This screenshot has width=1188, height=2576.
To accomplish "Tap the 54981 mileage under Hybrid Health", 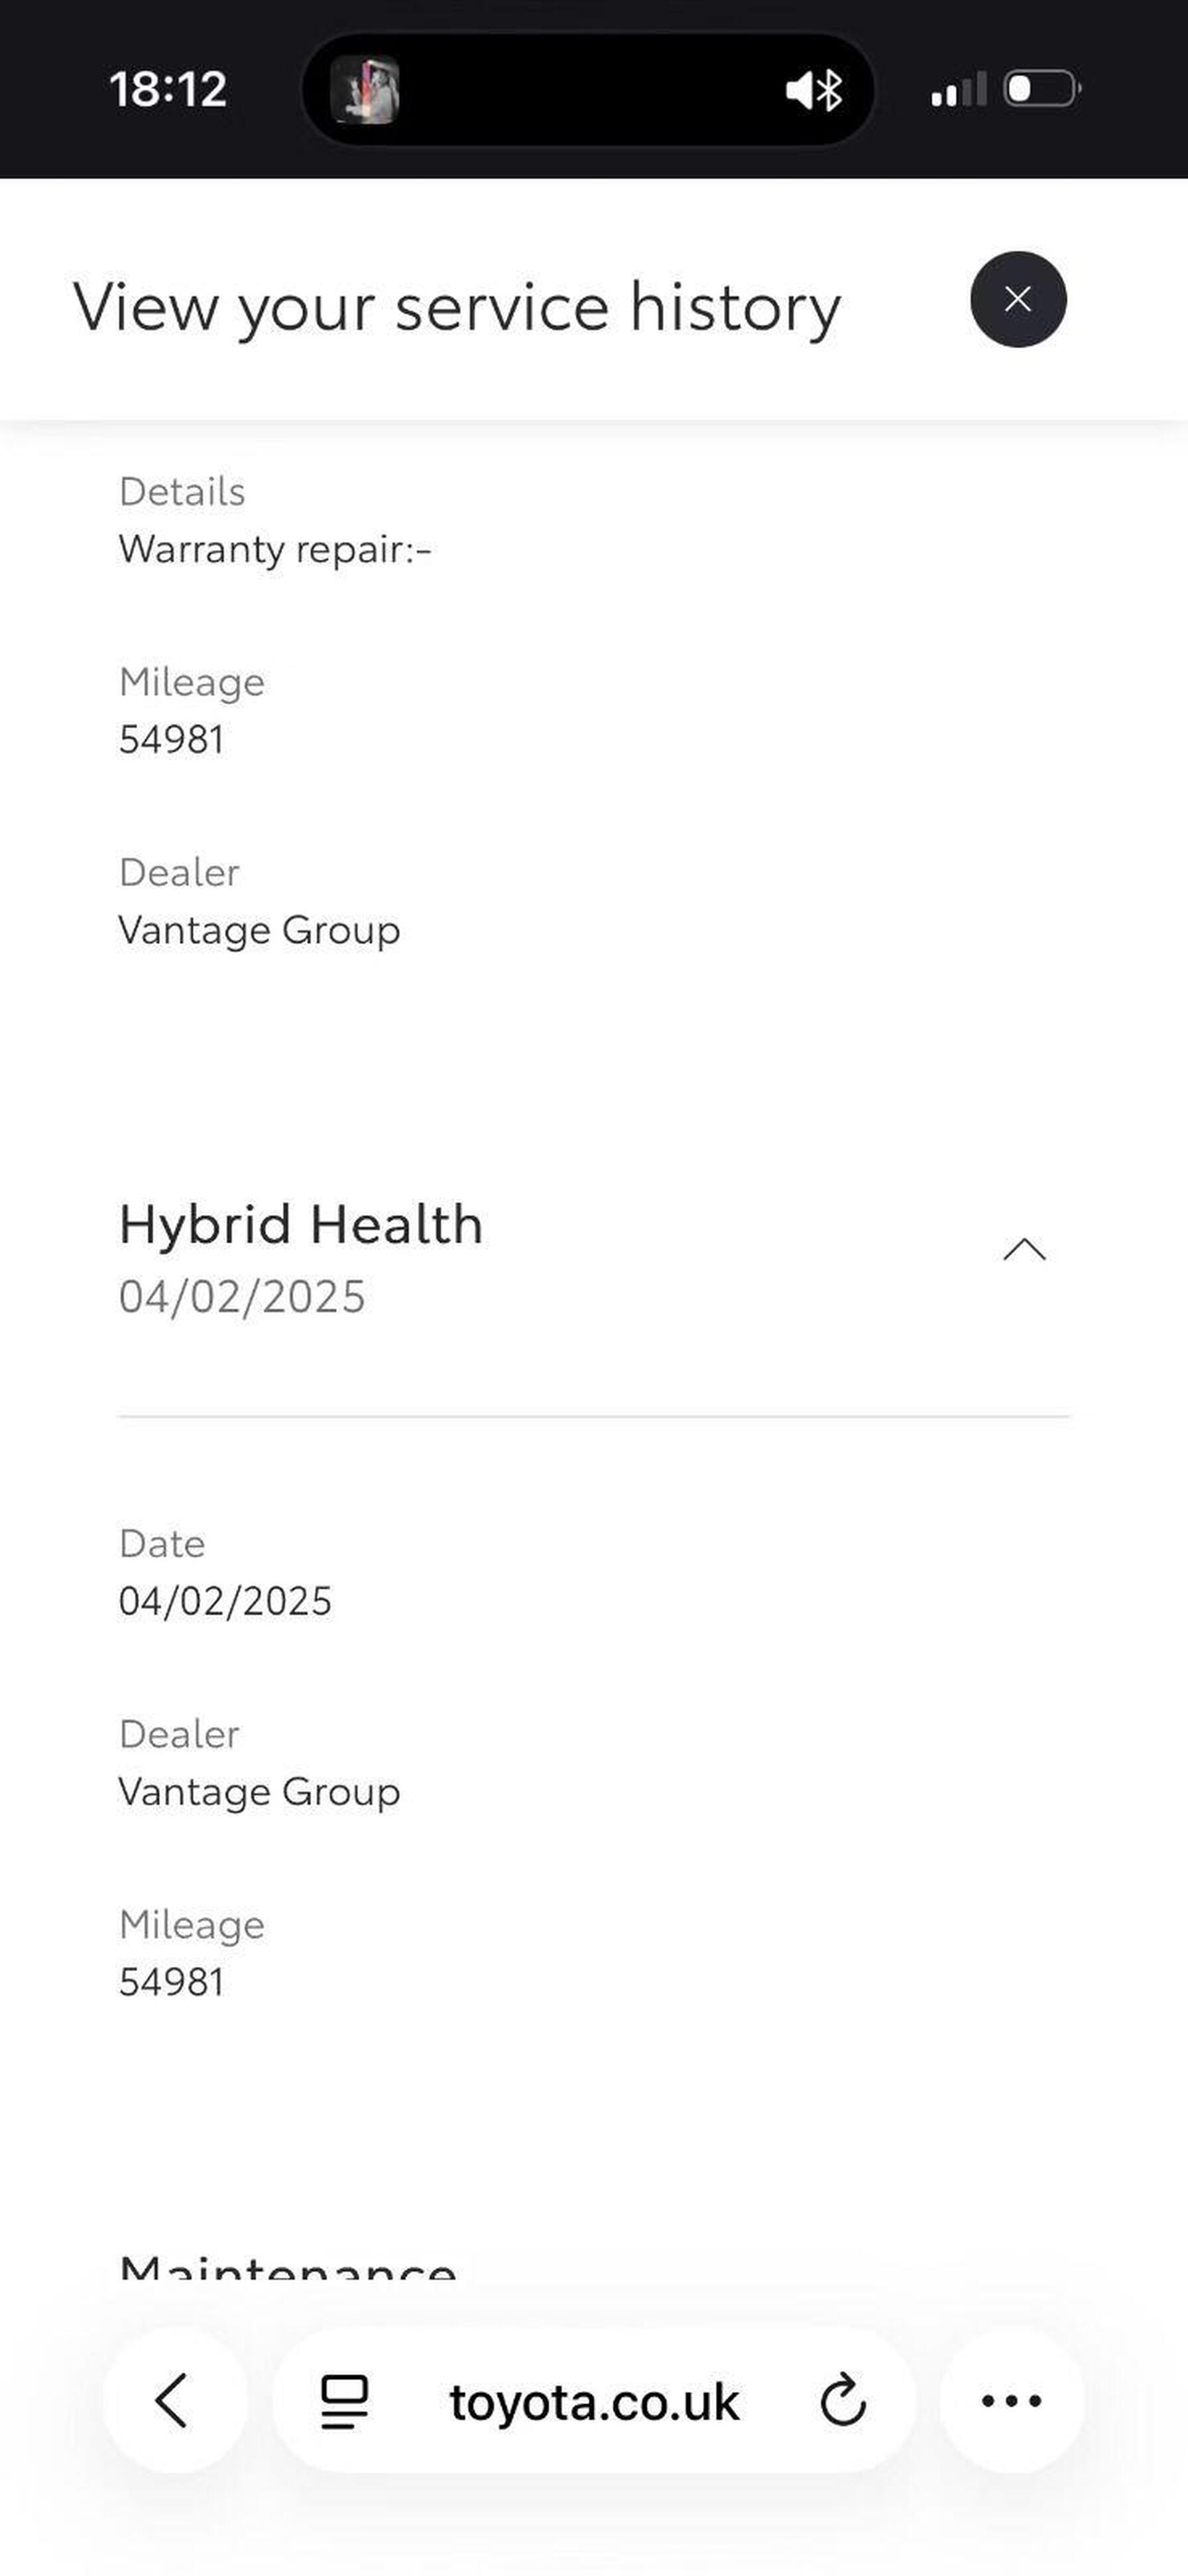I will 171,1982.
